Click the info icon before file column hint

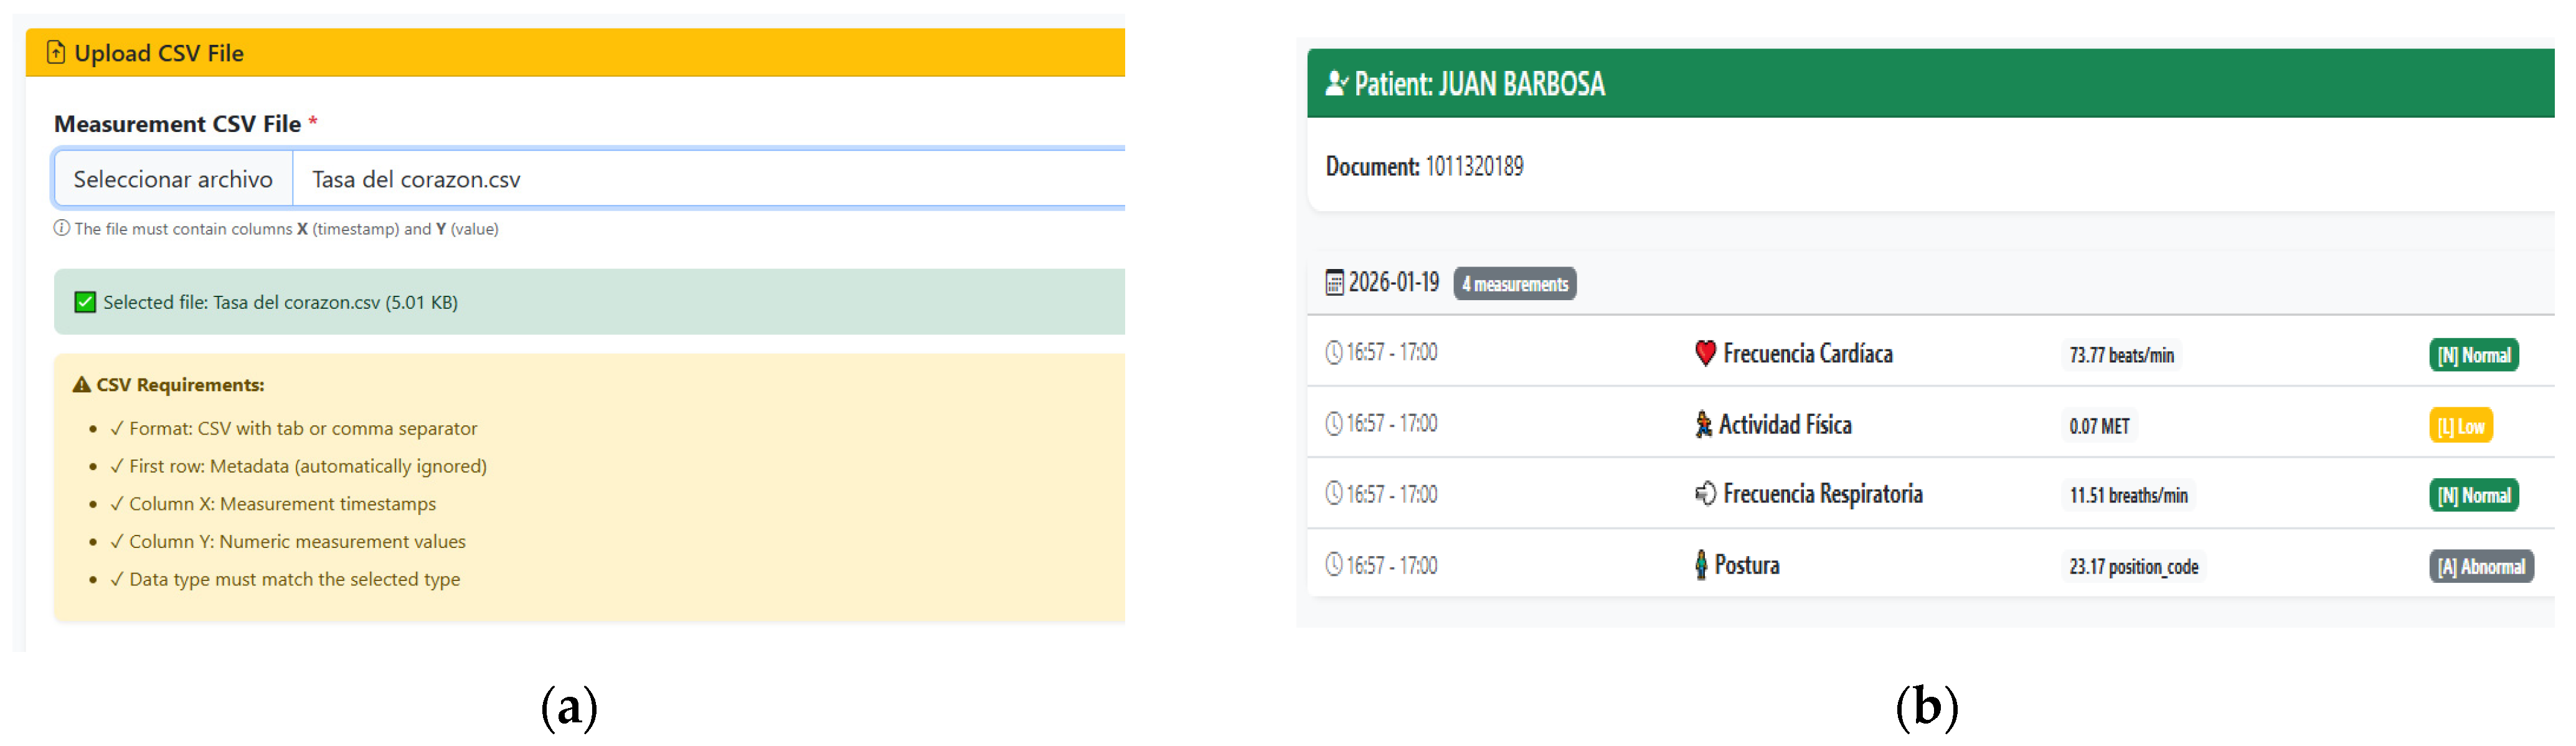(x=62, y=228)
